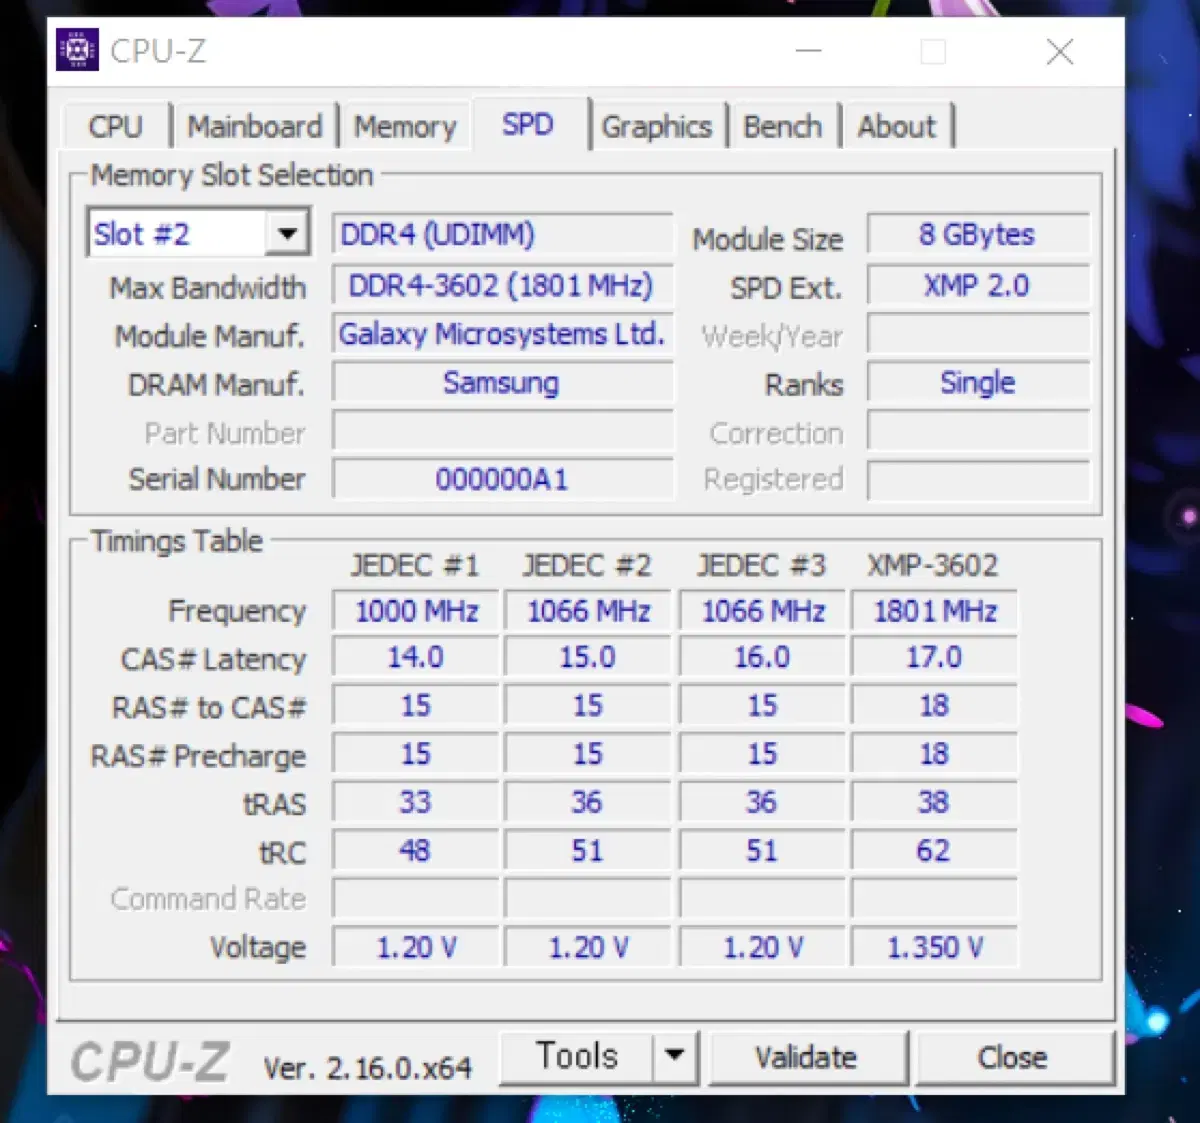Click the Serial Number label
1200x1123 pixels.
coord(217,479)
